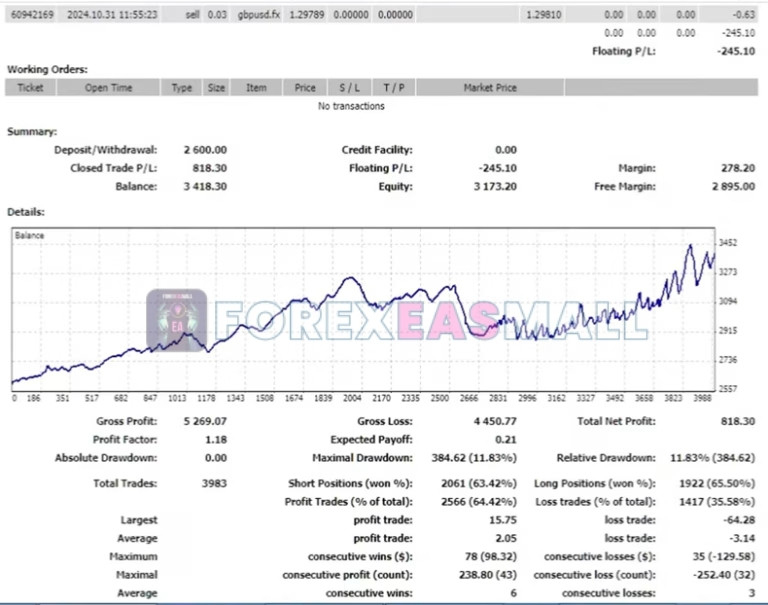Click the Market Price column header
768x605 pixels.
(490, 88)
